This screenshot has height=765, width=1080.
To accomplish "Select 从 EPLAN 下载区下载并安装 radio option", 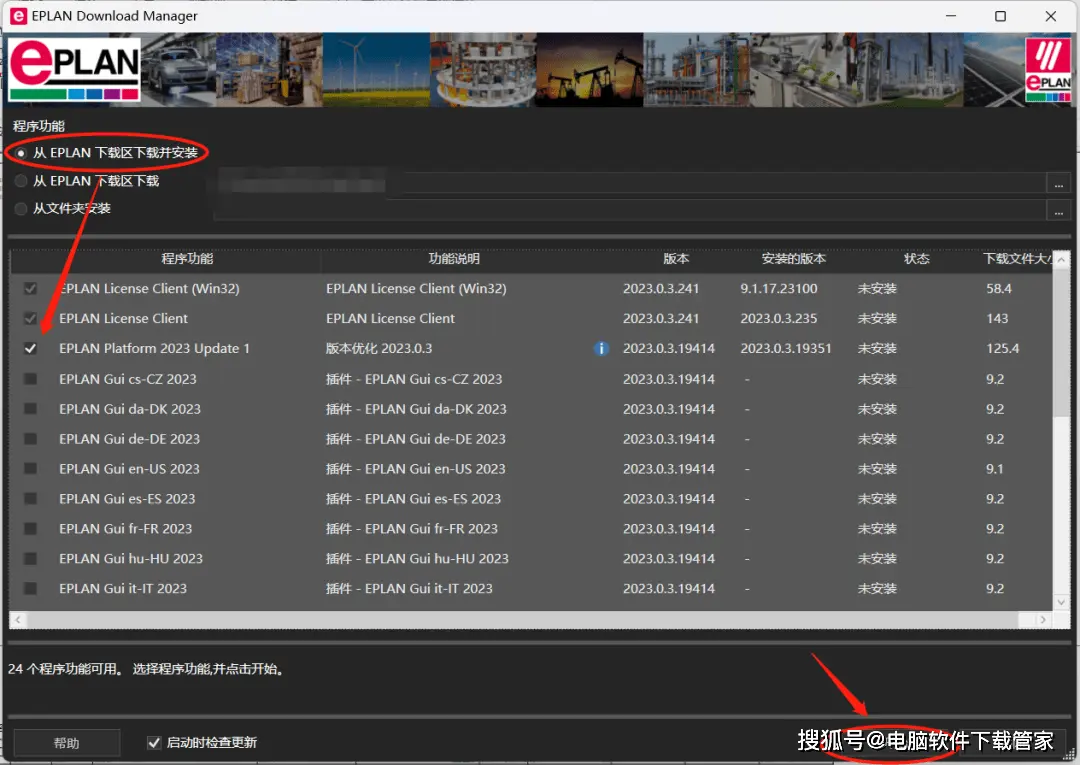I will coord(21,153).
